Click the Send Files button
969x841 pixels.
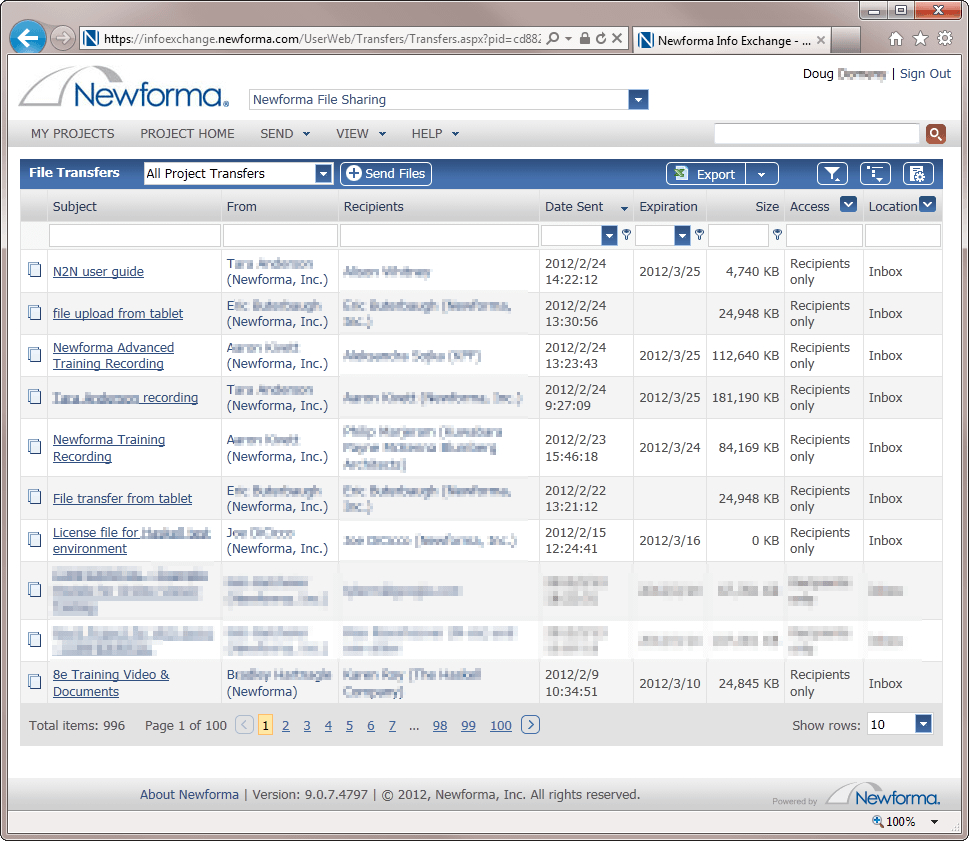click(x=386, y=174)
